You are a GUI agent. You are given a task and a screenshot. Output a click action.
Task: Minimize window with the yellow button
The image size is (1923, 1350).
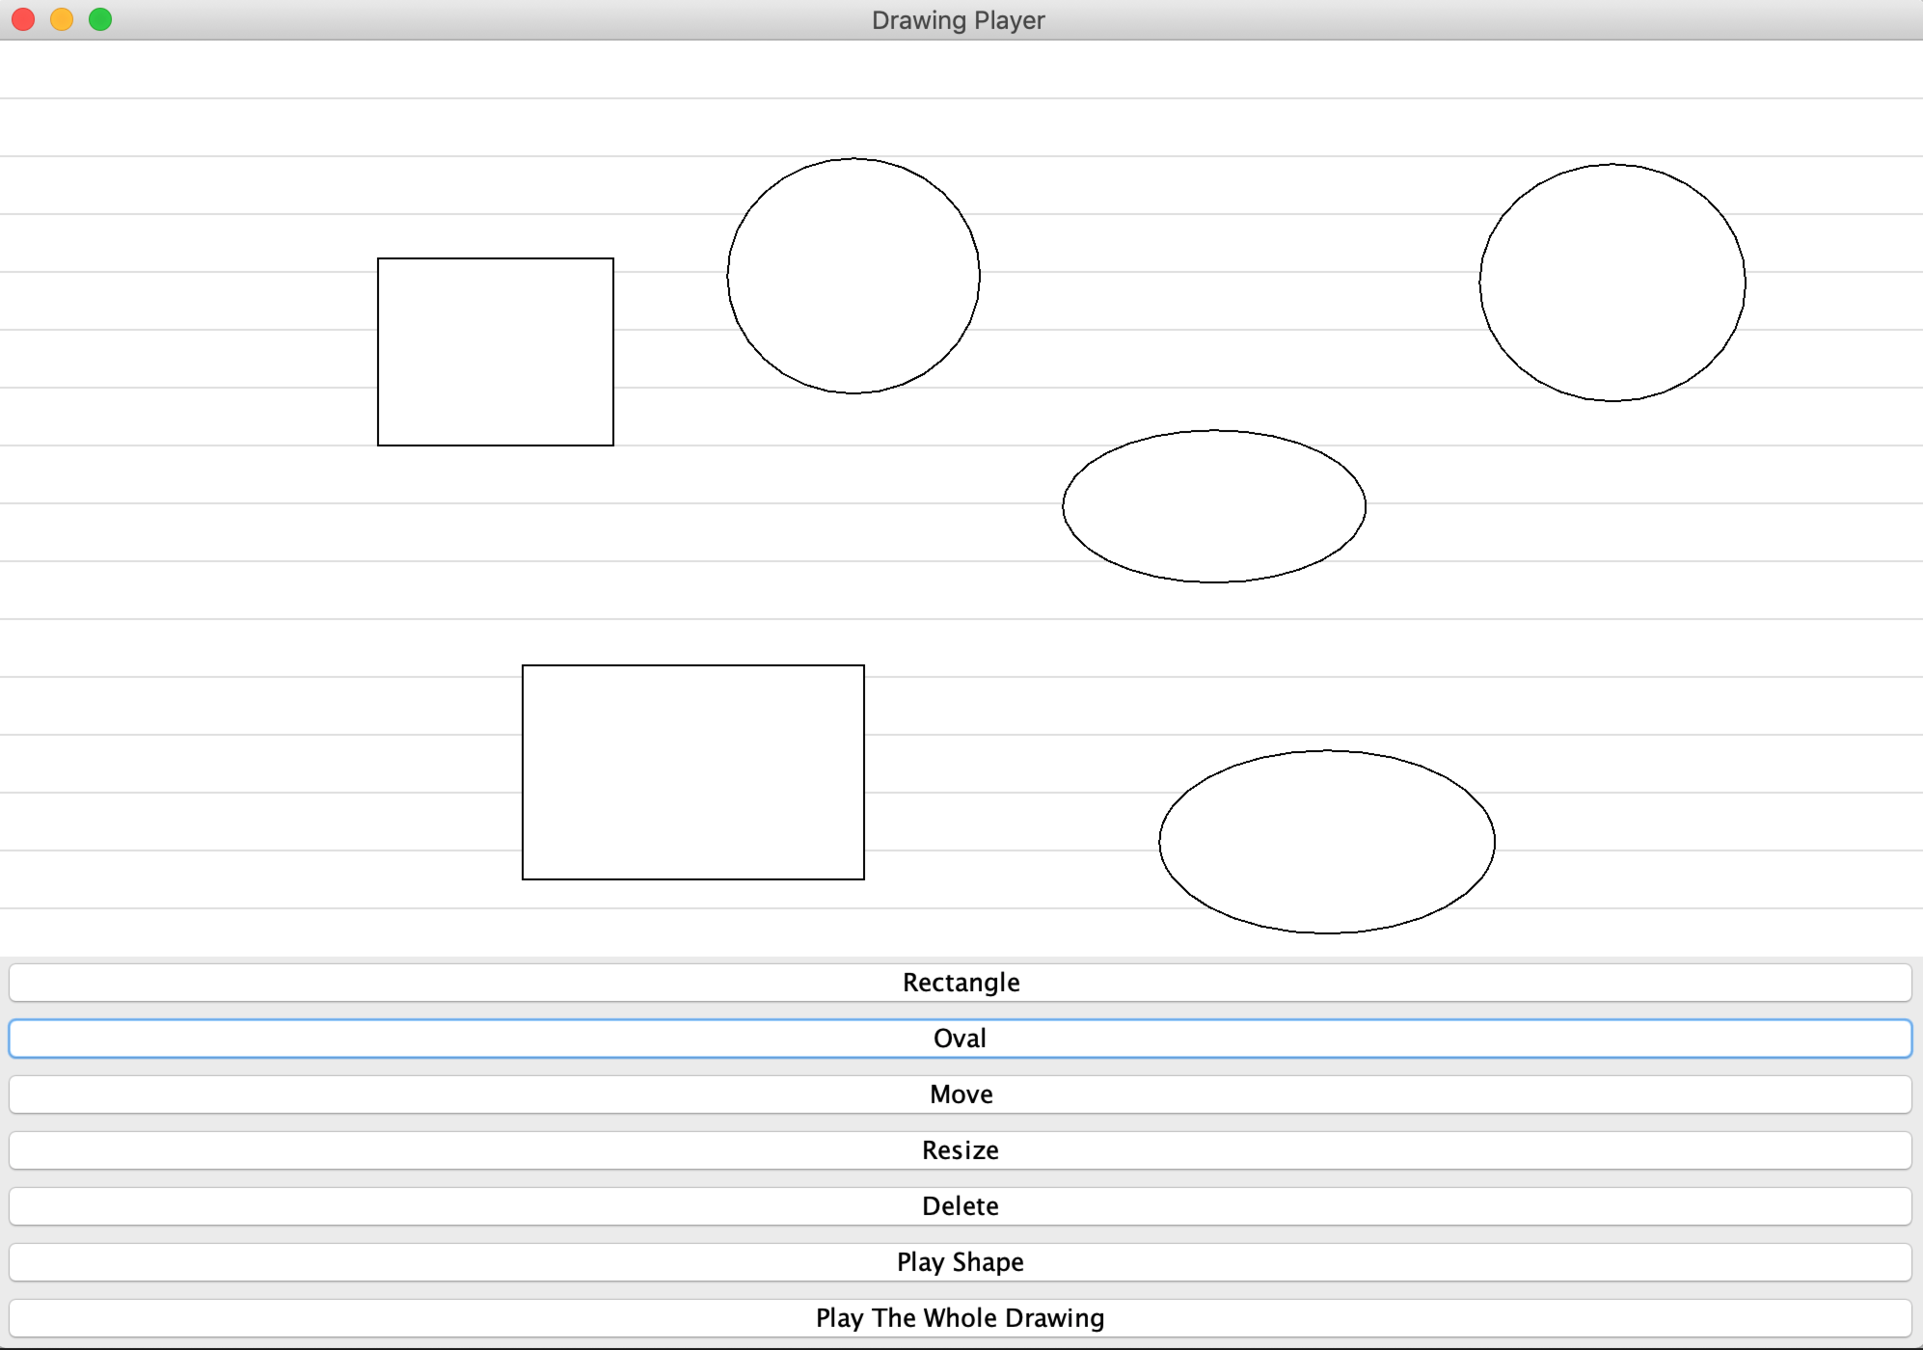[x=62, y=19]
